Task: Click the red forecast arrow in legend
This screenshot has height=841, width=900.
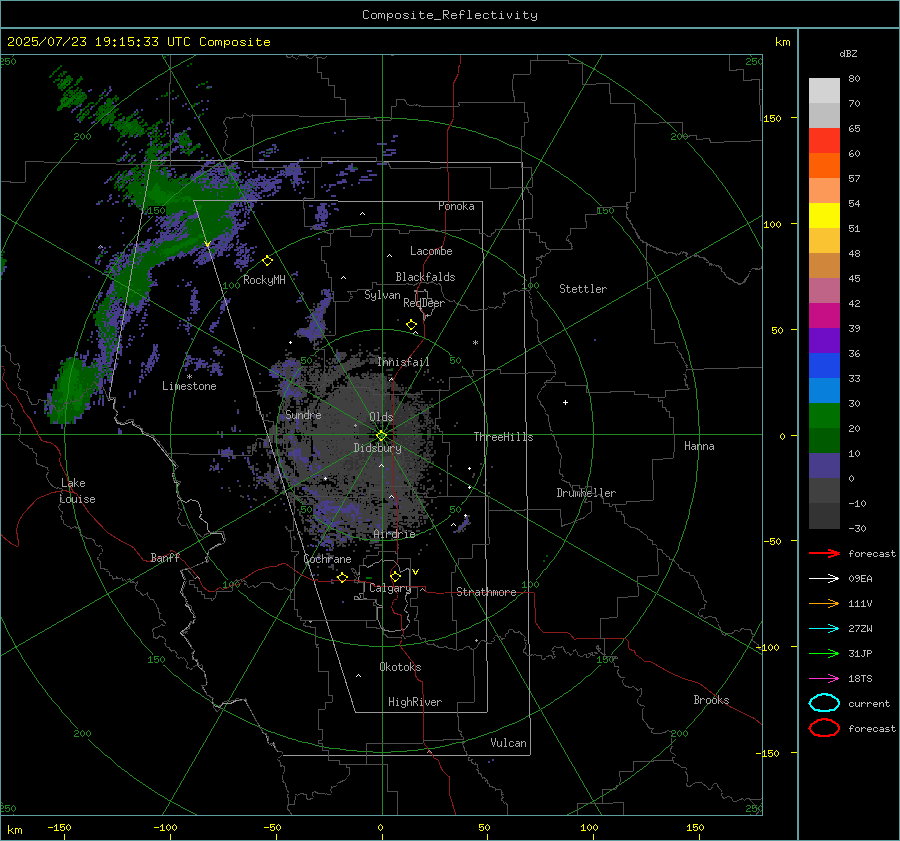Action: click(824, 553)
